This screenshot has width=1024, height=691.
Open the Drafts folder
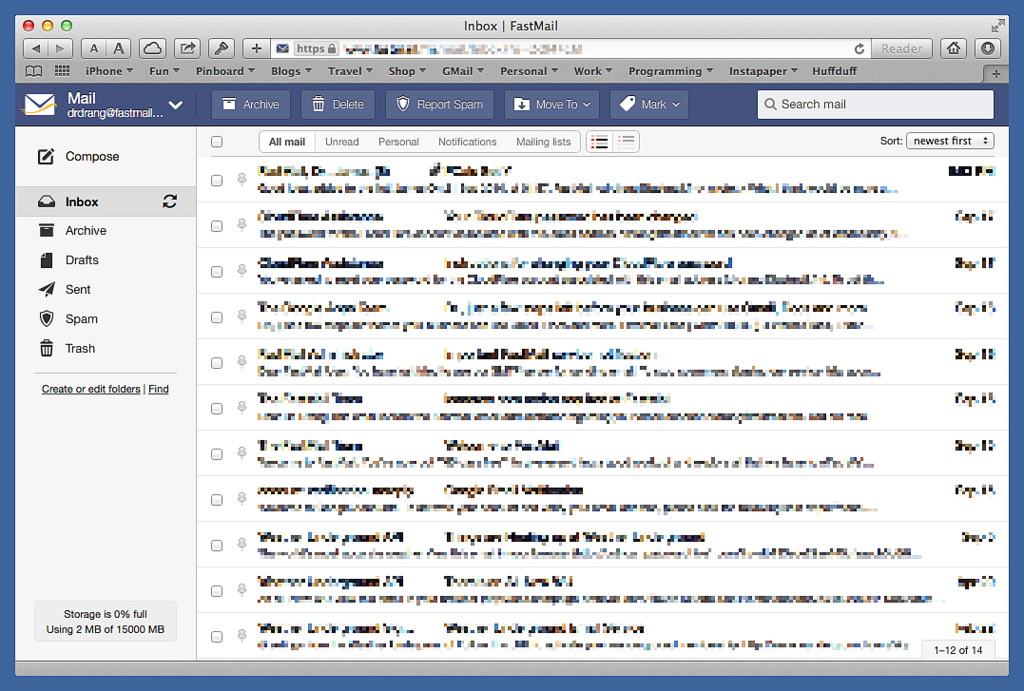point(82,260)
